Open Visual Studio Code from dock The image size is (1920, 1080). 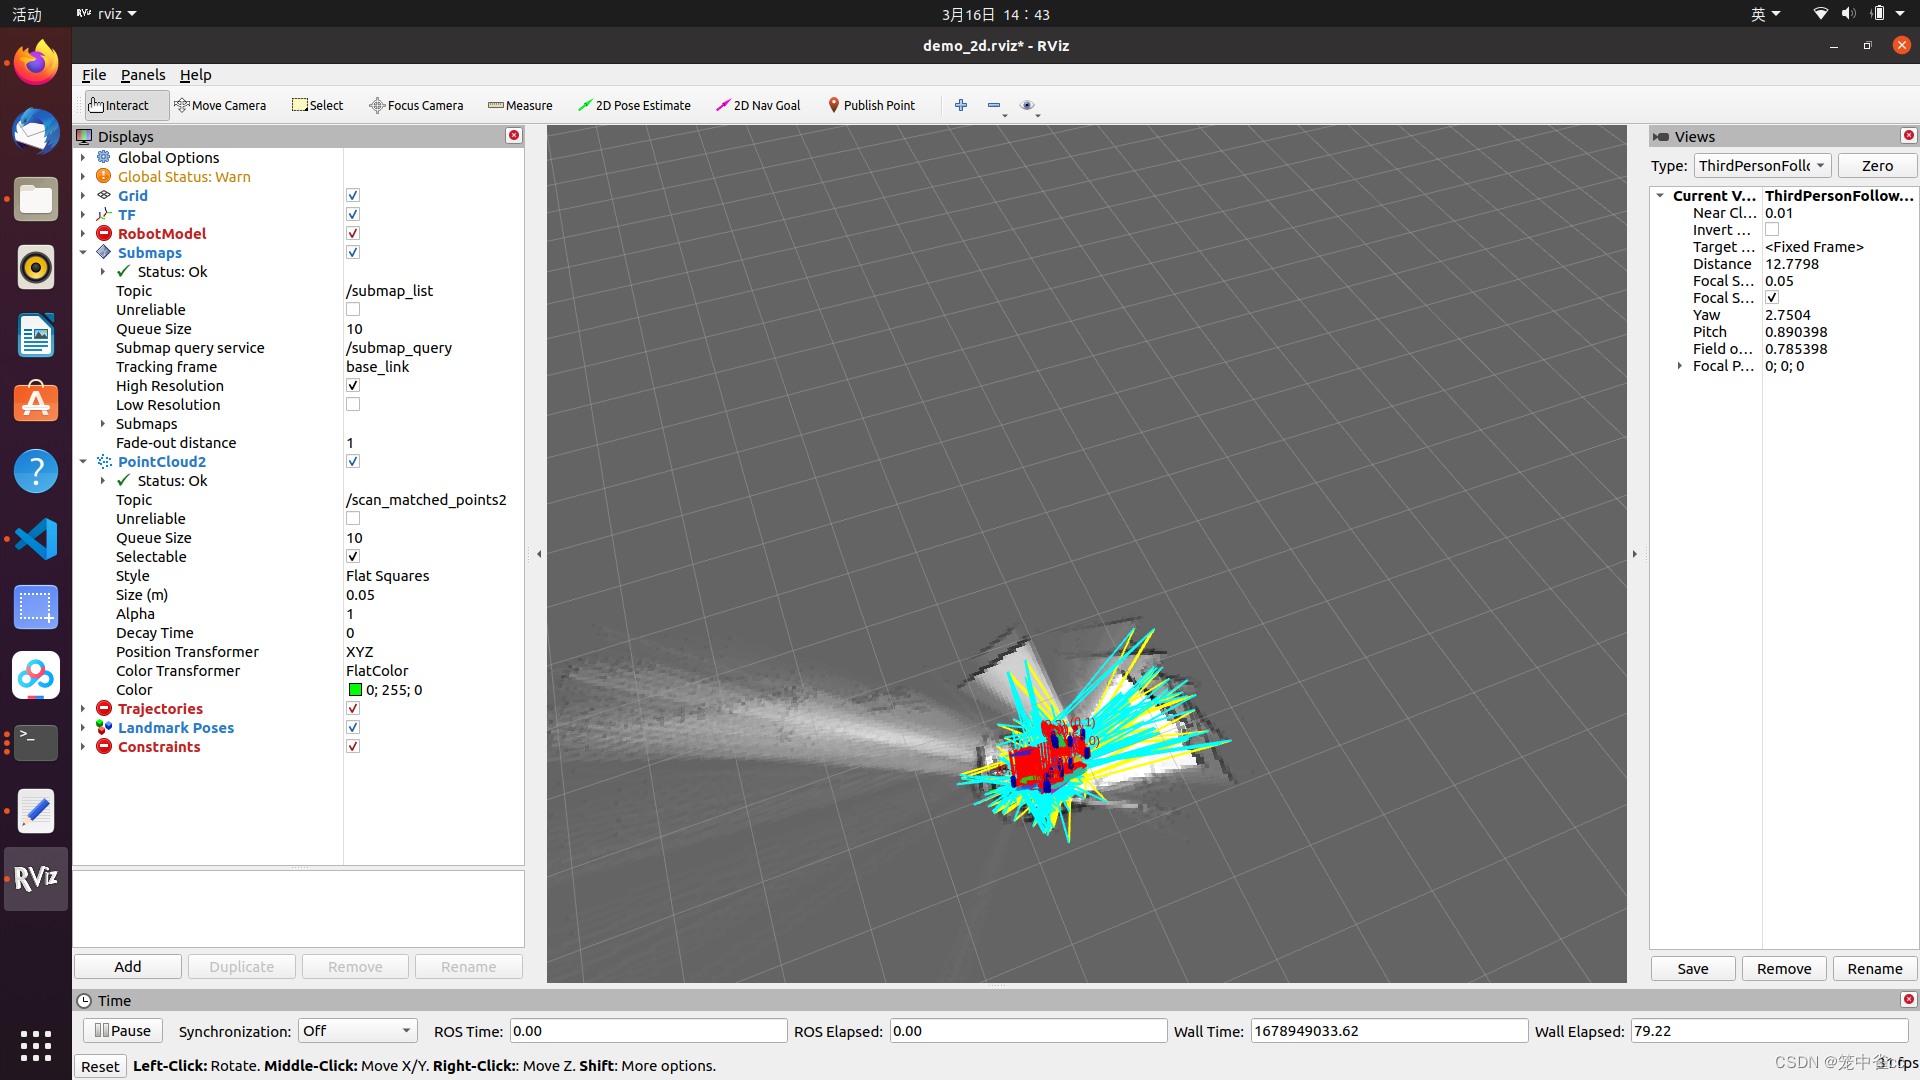click(36, 539)
